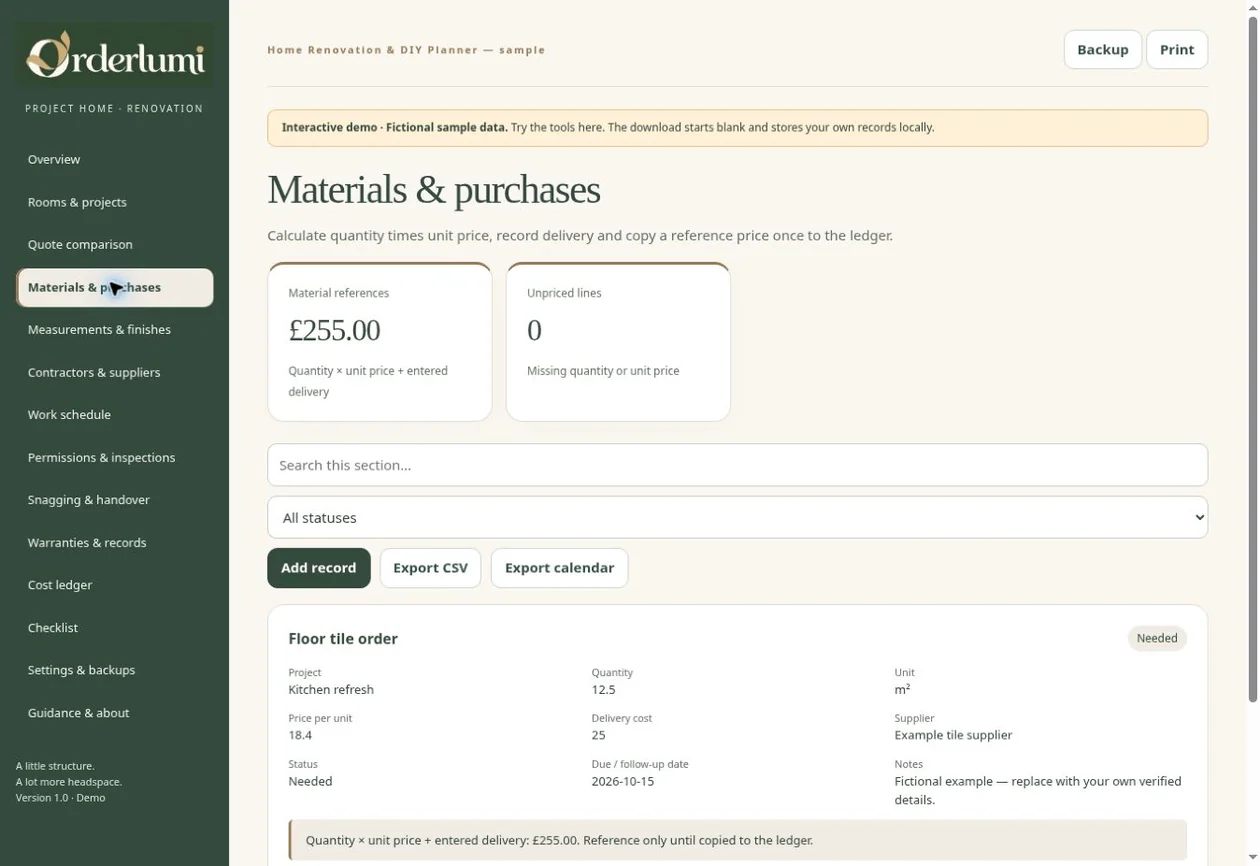Click the Backup button
1260x866 pixels.
tap(1102, 50)
